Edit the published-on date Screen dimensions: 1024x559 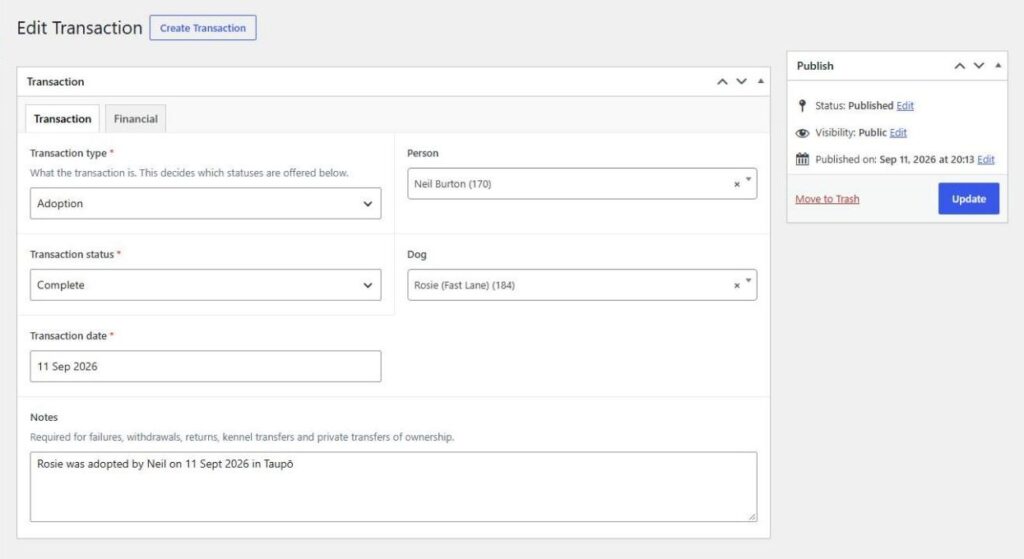(985, 159)
